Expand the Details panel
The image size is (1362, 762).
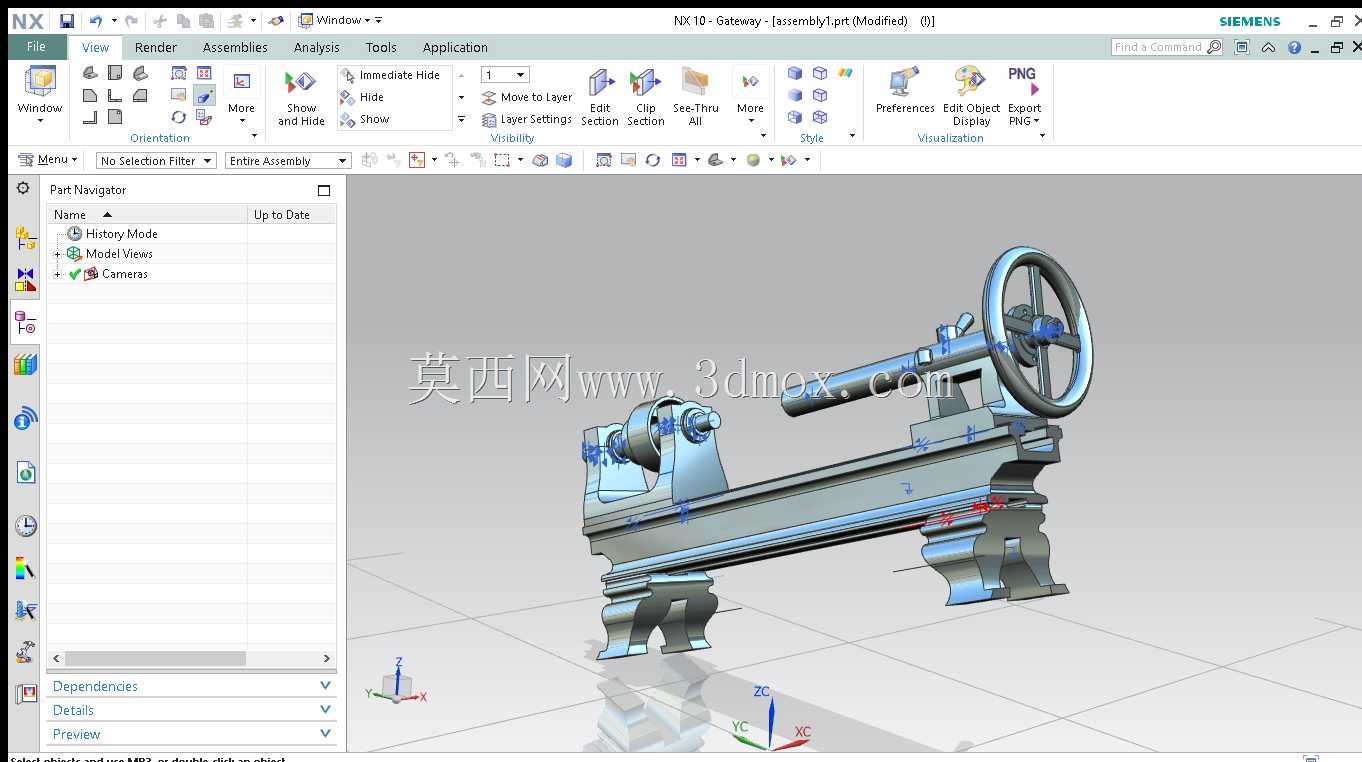pos(192,710)
